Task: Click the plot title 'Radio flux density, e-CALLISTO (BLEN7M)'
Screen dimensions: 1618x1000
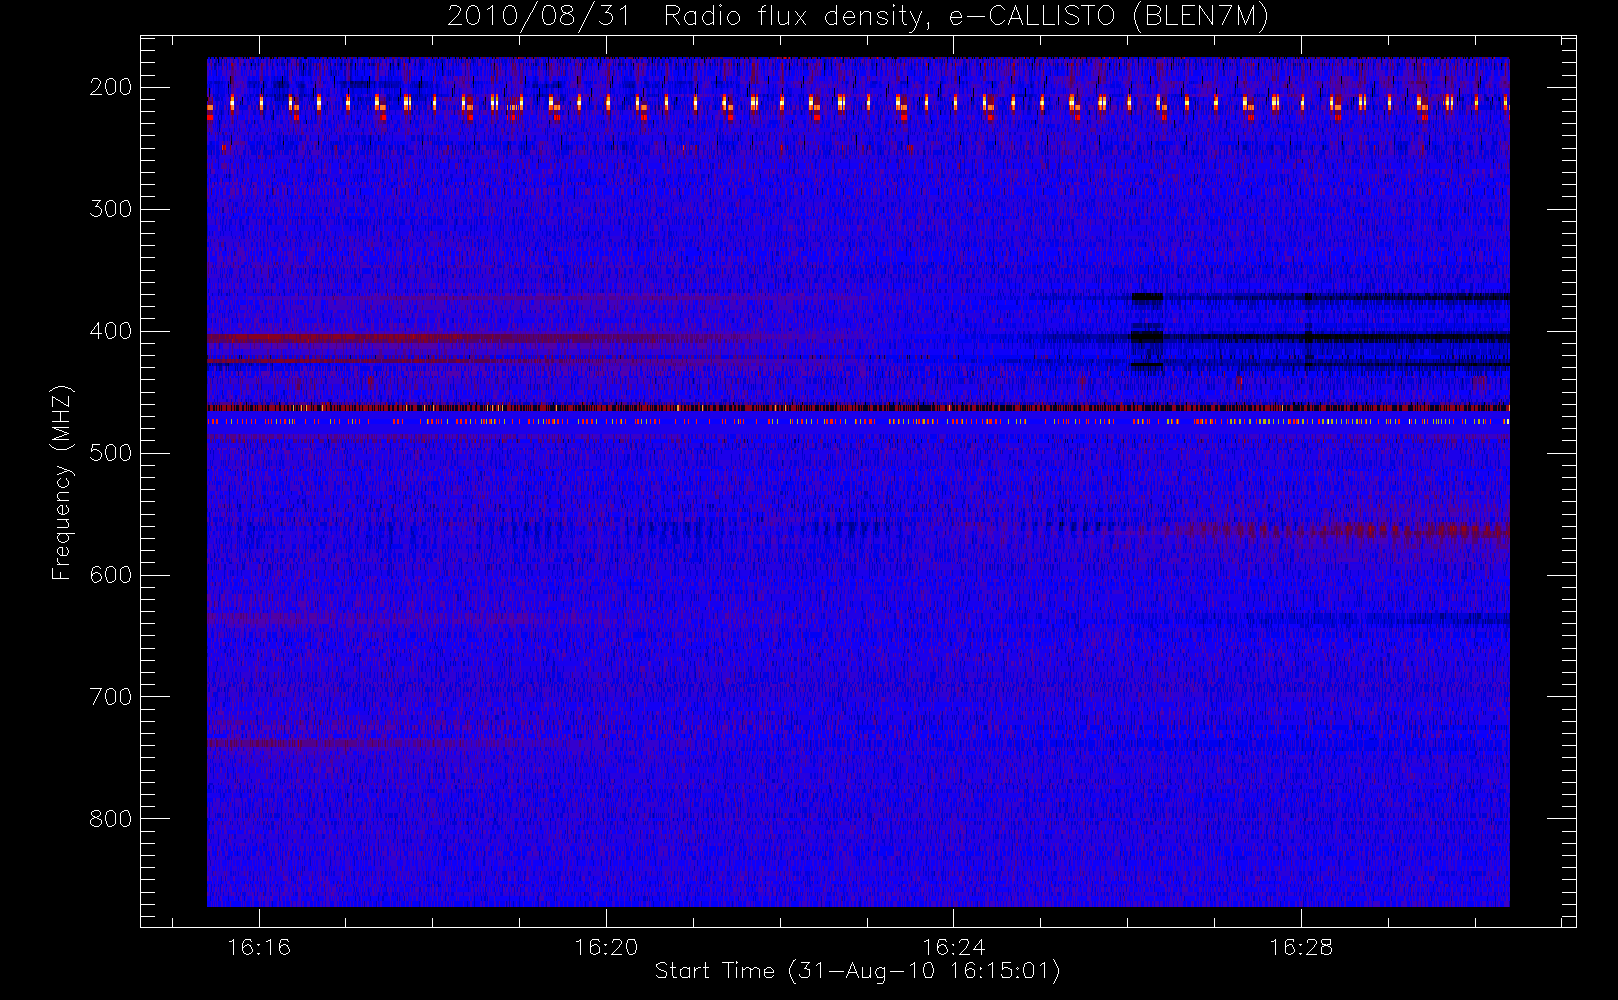Action: (966, 17)
